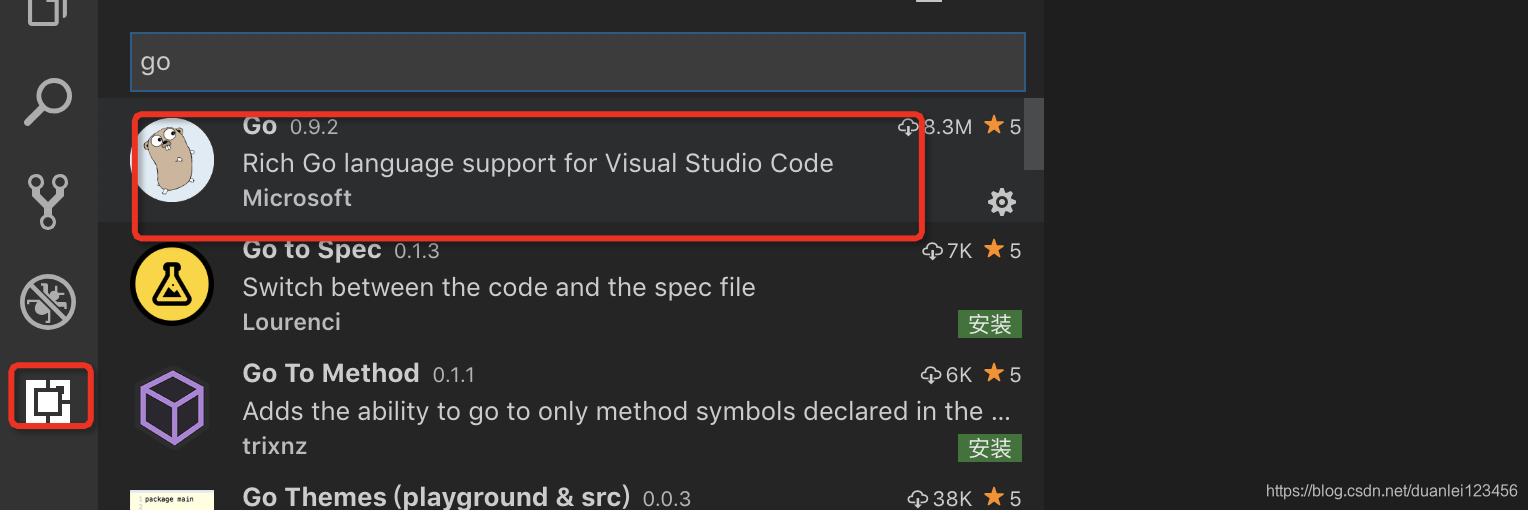Click the star rating of Go to Spec

point(1003,250)
